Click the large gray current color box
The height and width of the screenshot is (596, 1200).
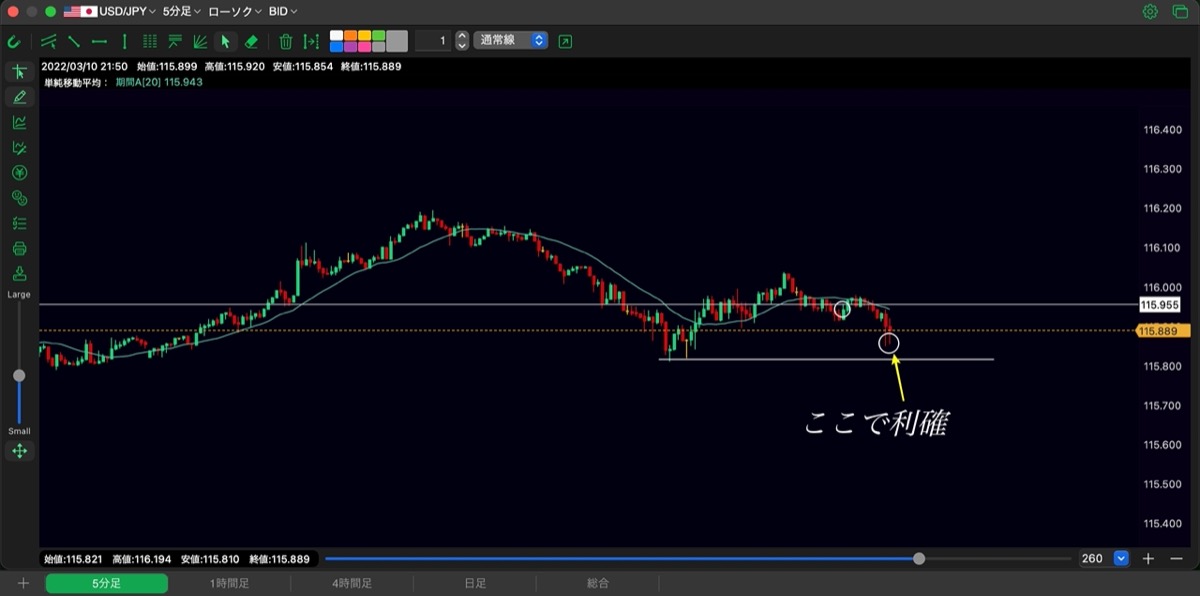(397, 41)
